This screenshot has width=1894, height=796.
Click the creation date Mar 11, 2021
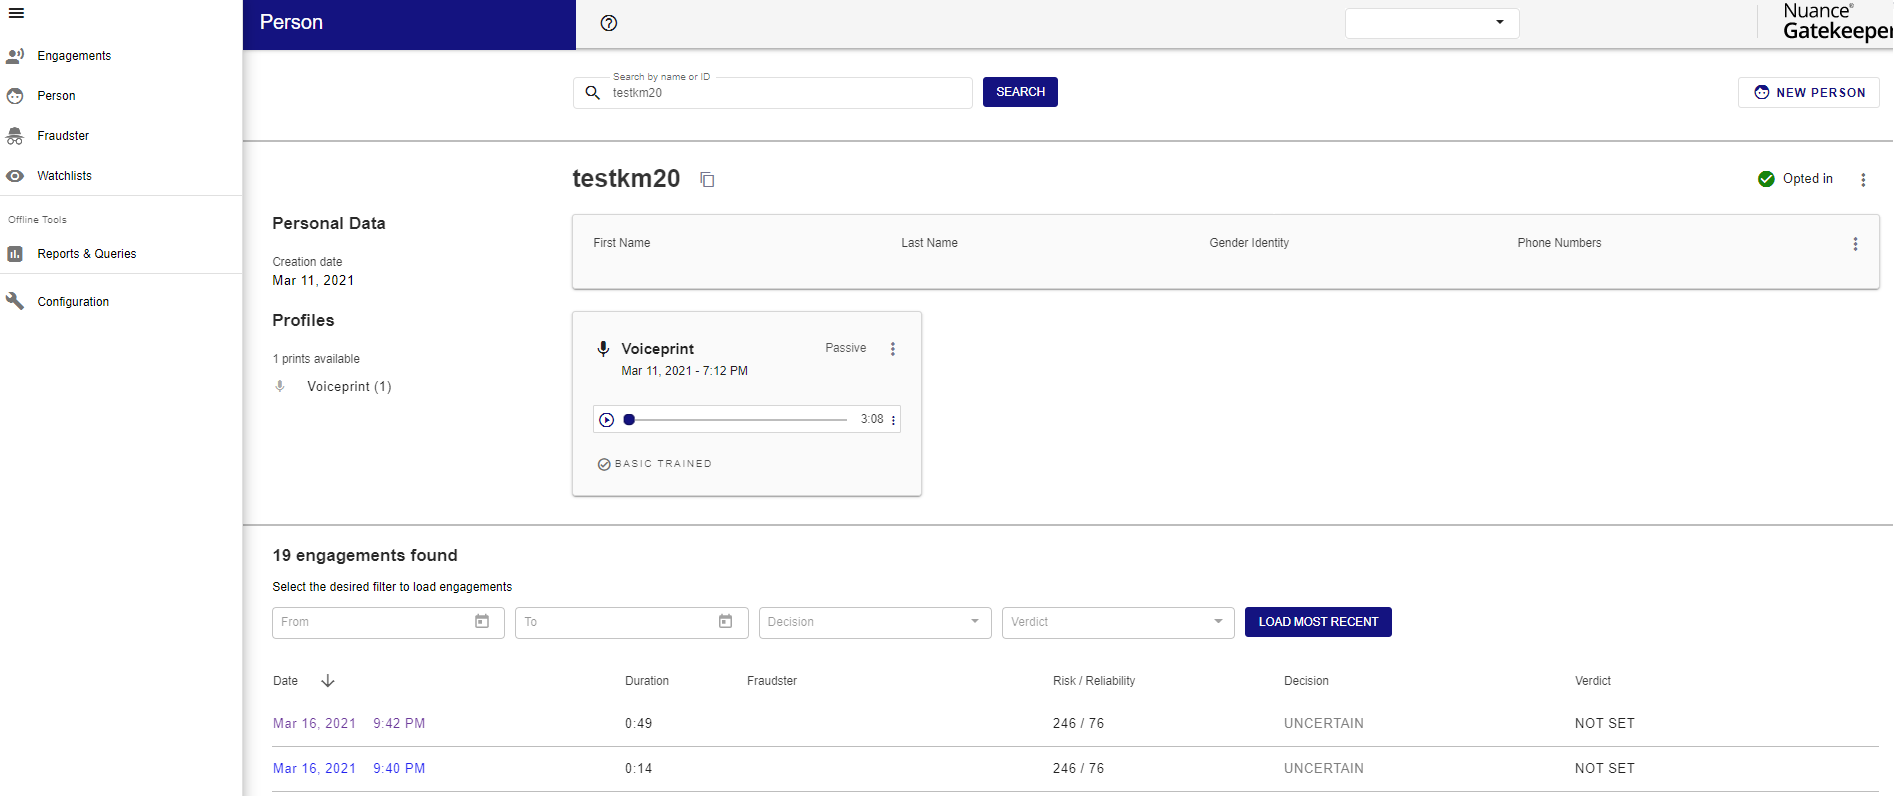(x=313, y=281)
